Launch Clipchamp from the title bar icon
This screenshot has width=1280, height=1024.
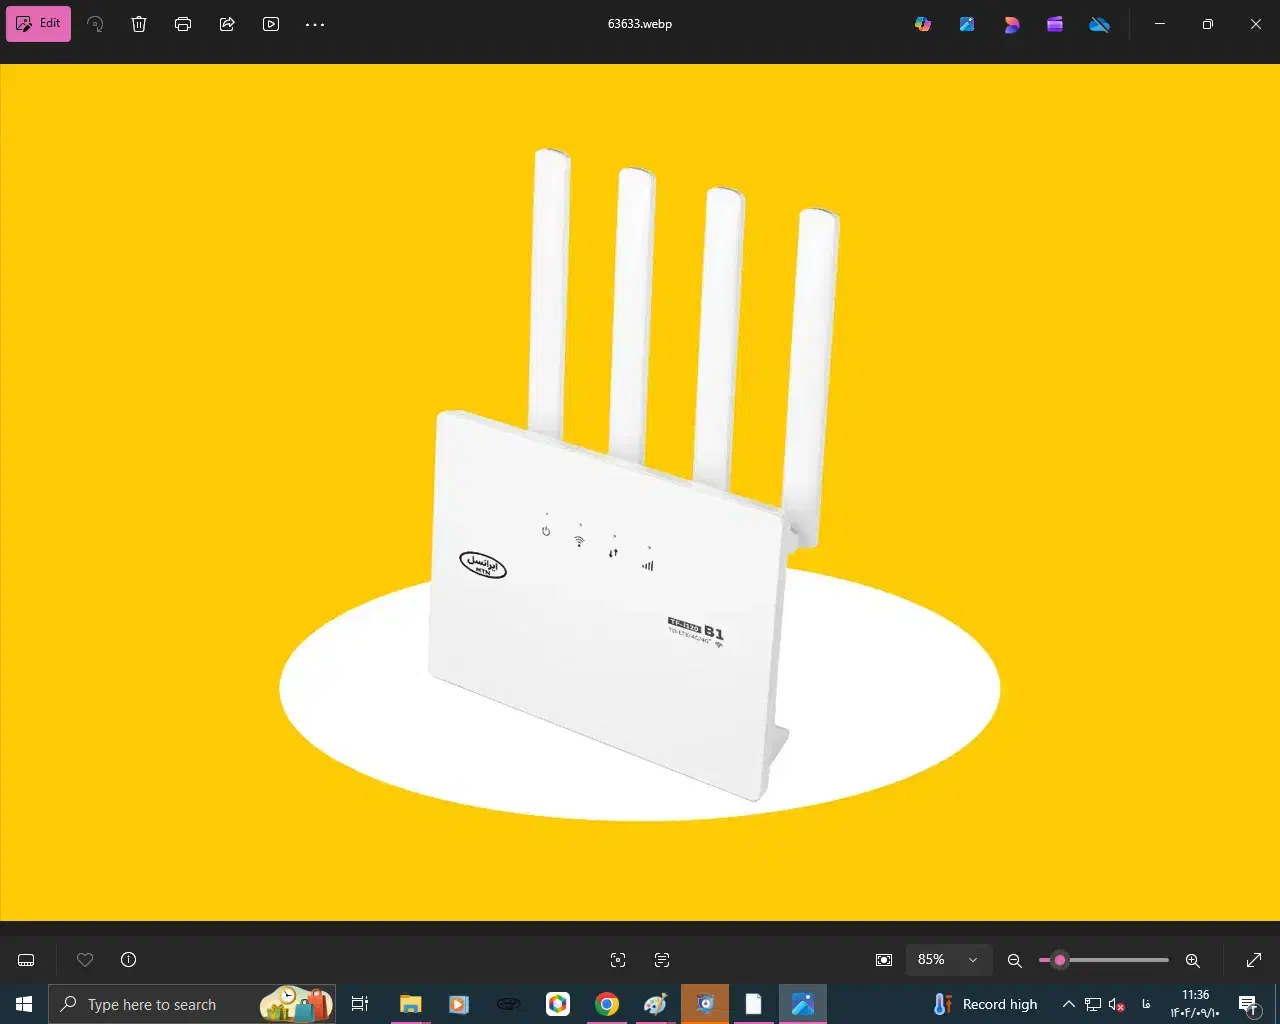click(x=1055, y=24)
